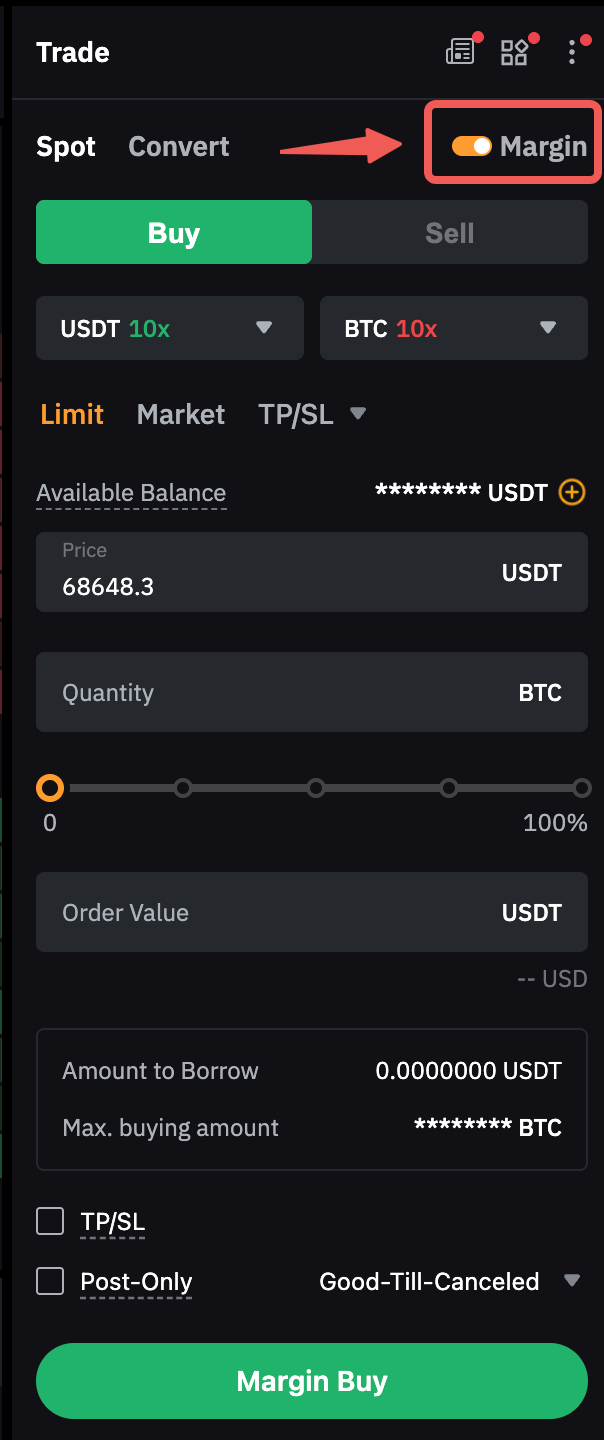Image resolution: width=604 pixels, height=1440 pixels.
Task: Select the Limit order tab
Action: [72, 414]
